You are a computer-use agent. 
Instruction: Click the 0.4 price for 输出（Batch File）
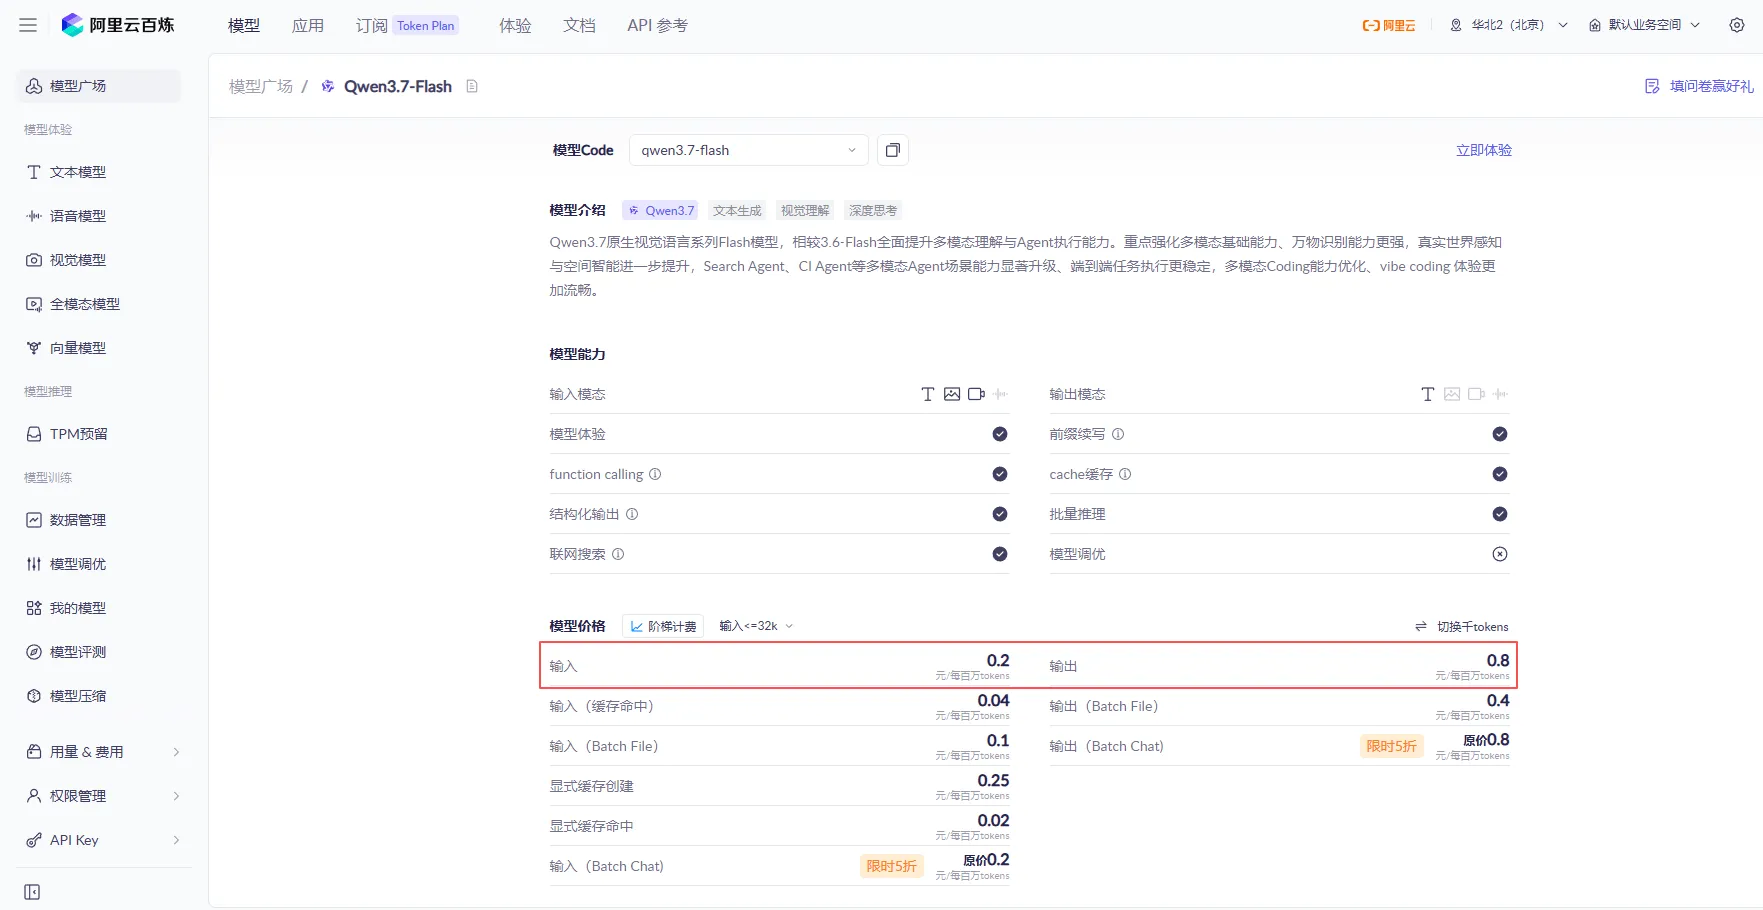coord(1498,700)
